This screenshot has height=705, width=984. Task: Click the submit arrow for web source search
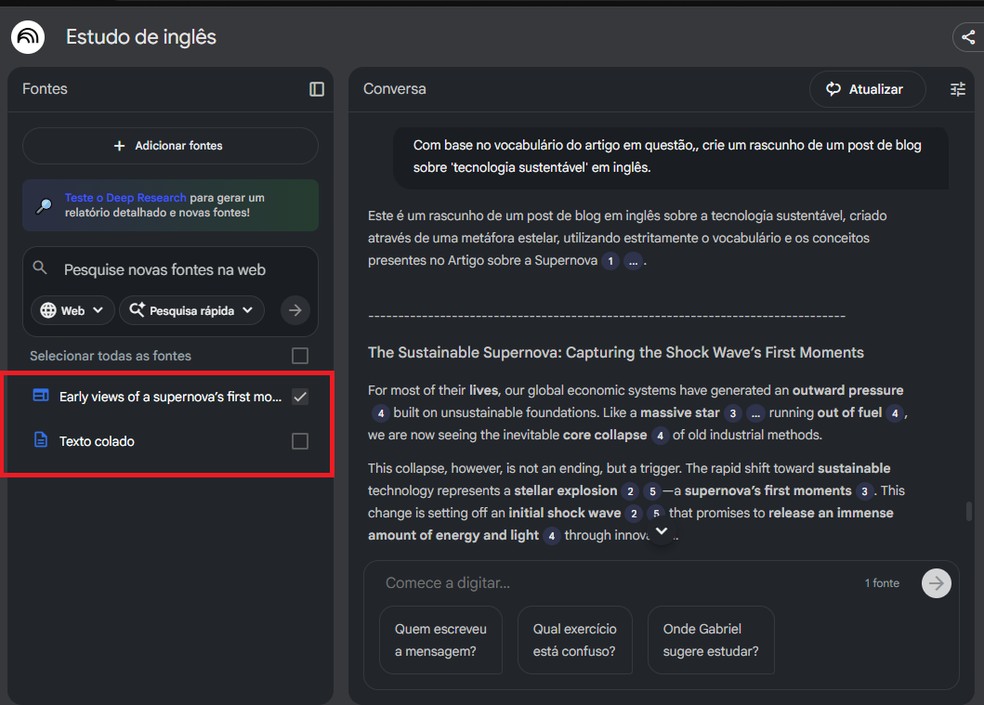click(x=295, y=310)
